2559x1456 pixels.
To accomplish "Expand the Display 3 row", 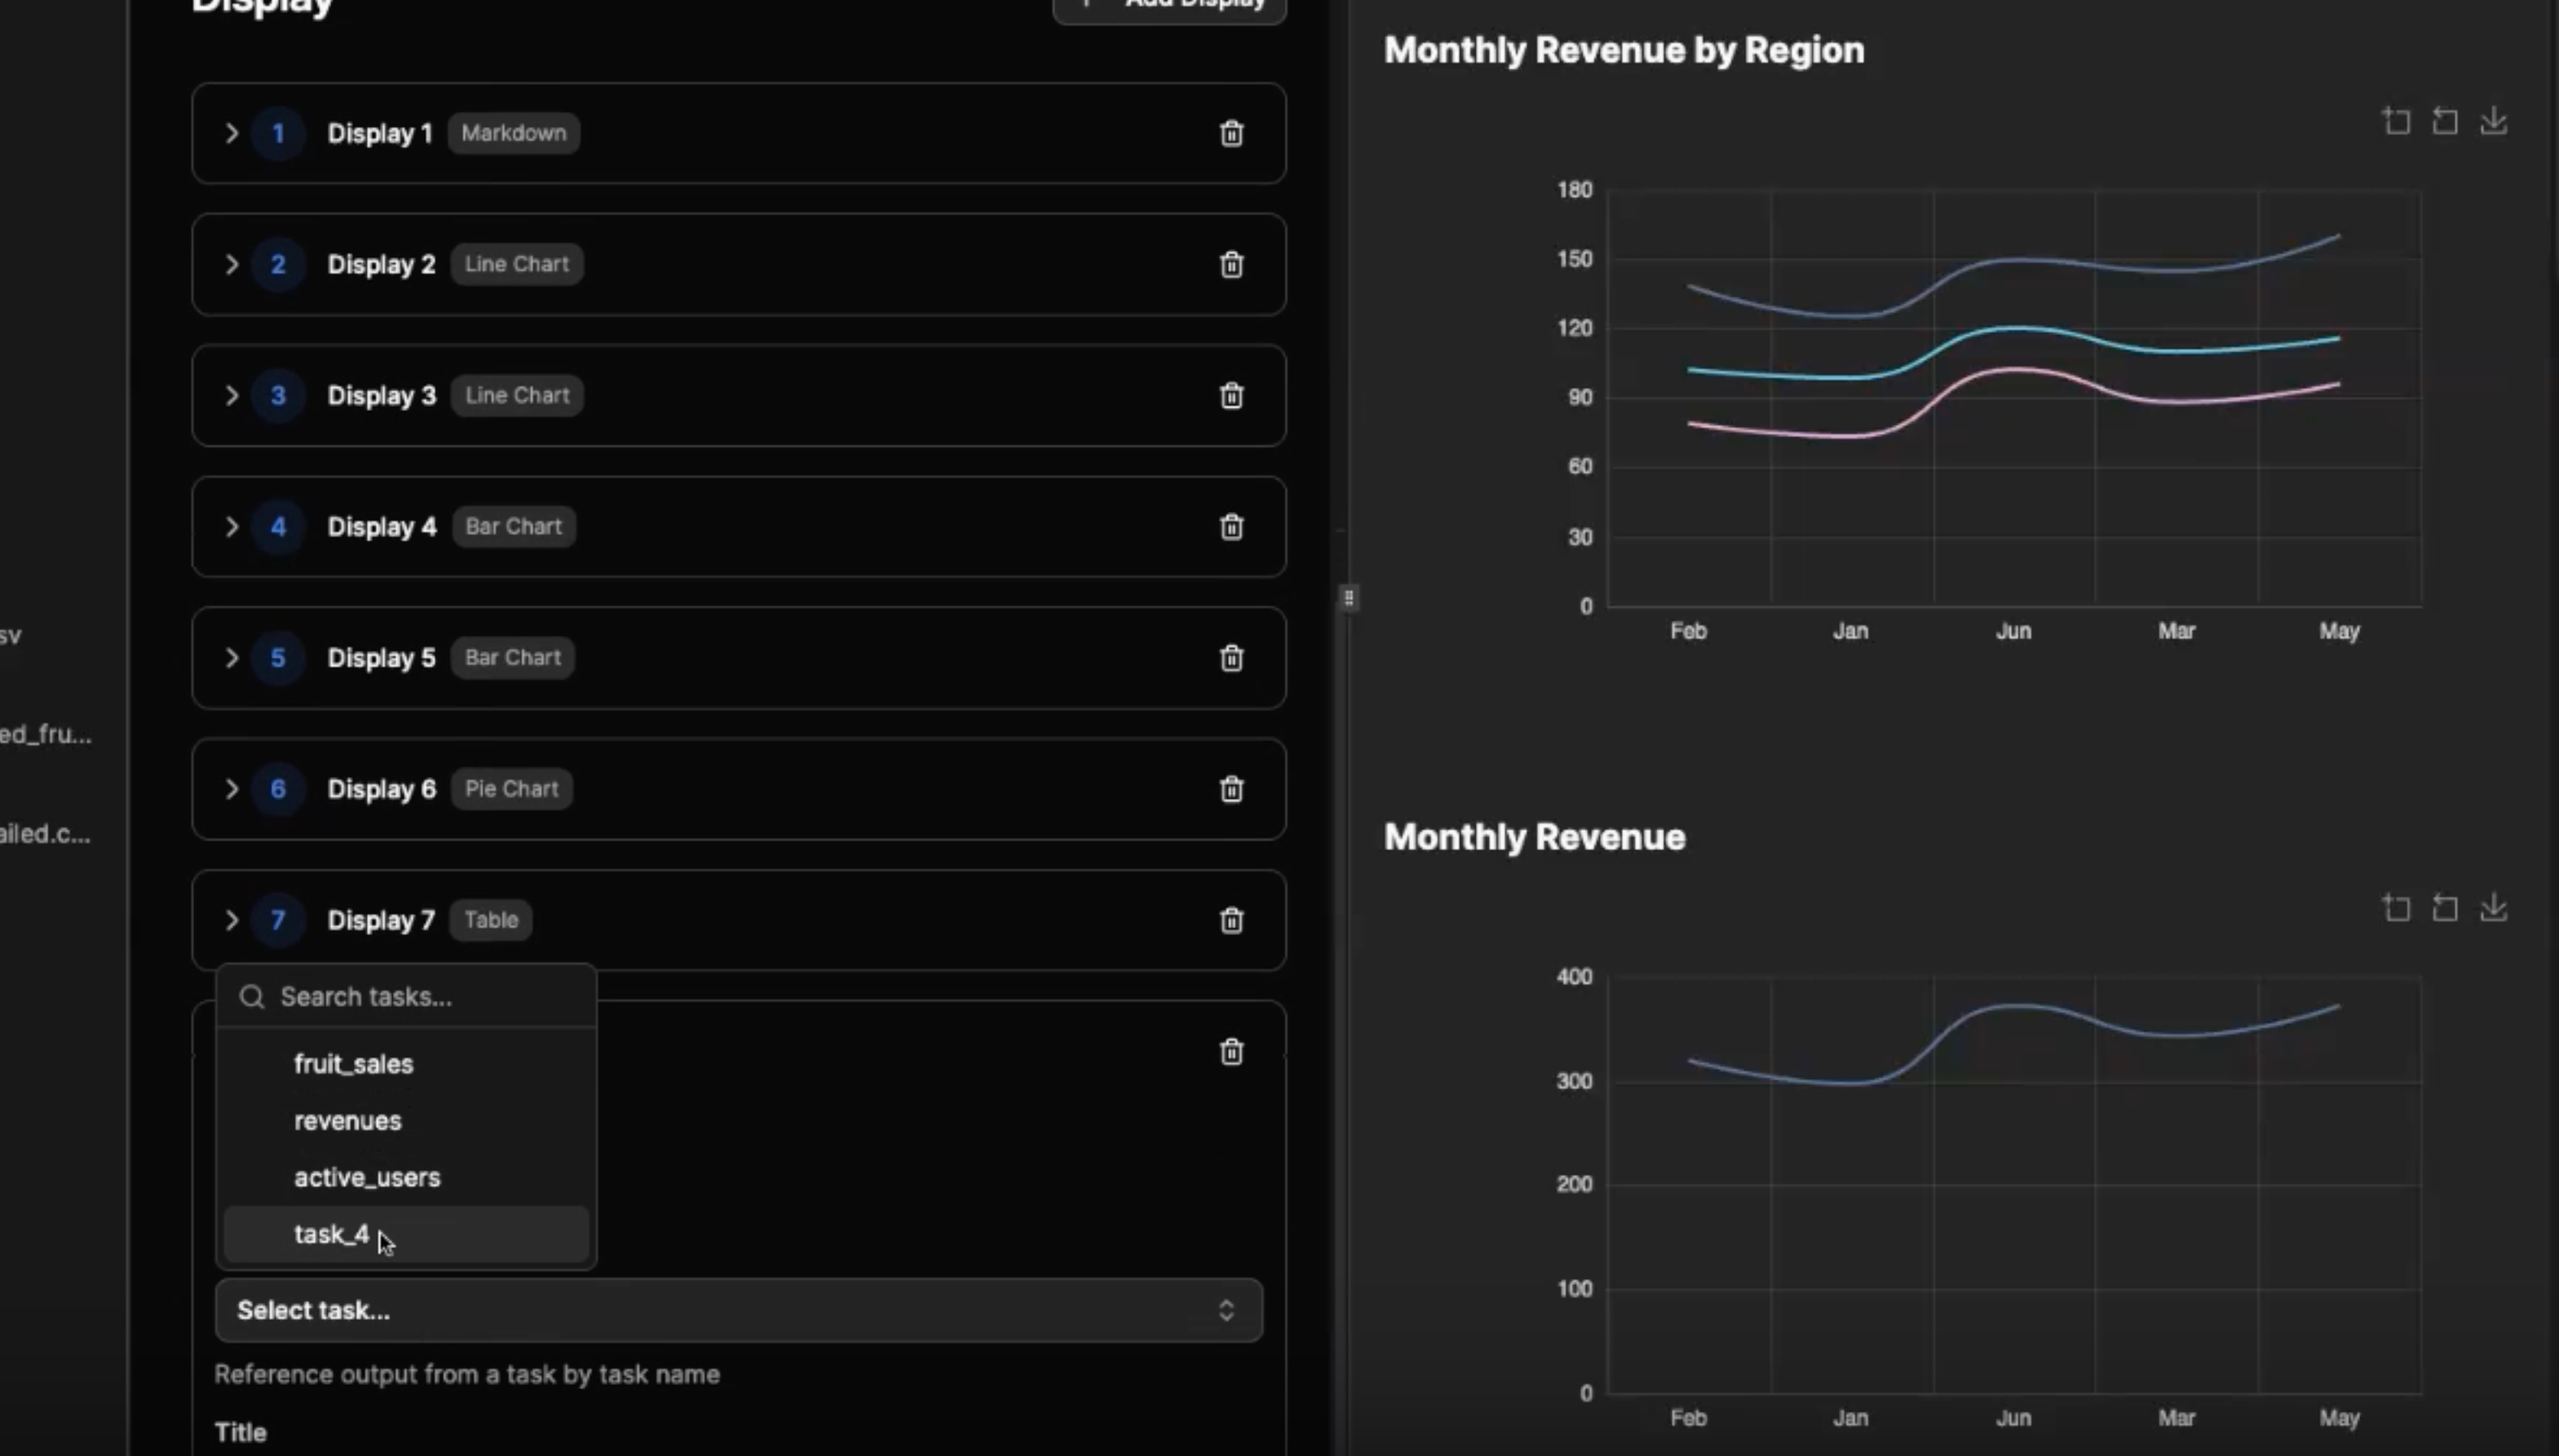I will (x=231, y=395).
